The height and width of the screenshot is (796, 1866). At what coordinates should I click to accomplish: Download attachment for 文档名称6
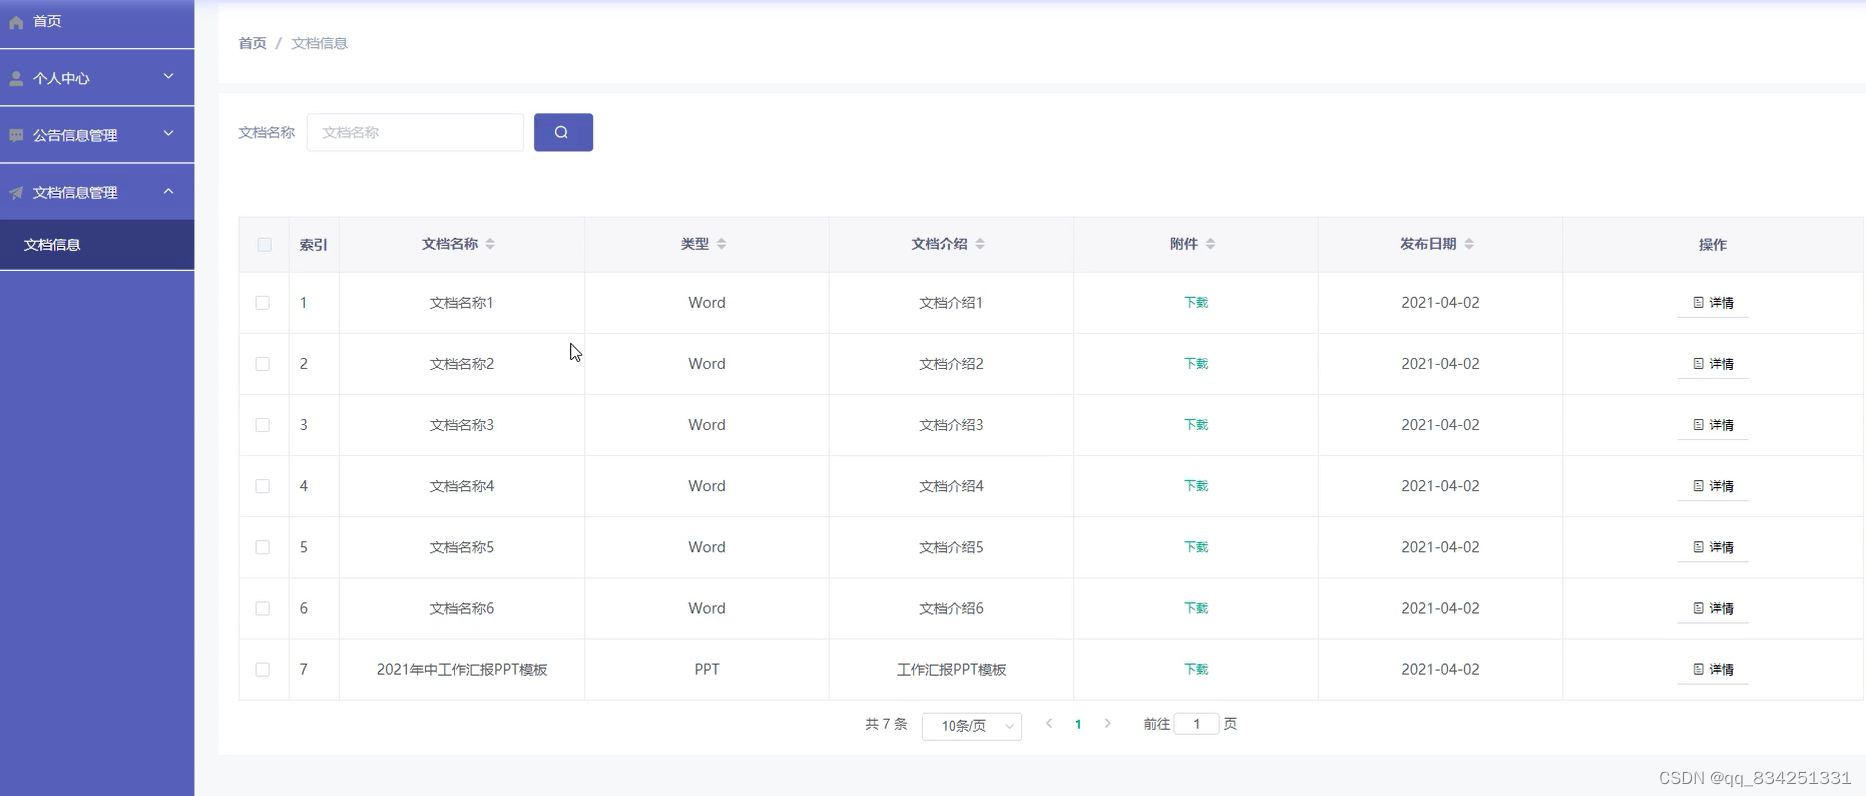coord(1196,608)
